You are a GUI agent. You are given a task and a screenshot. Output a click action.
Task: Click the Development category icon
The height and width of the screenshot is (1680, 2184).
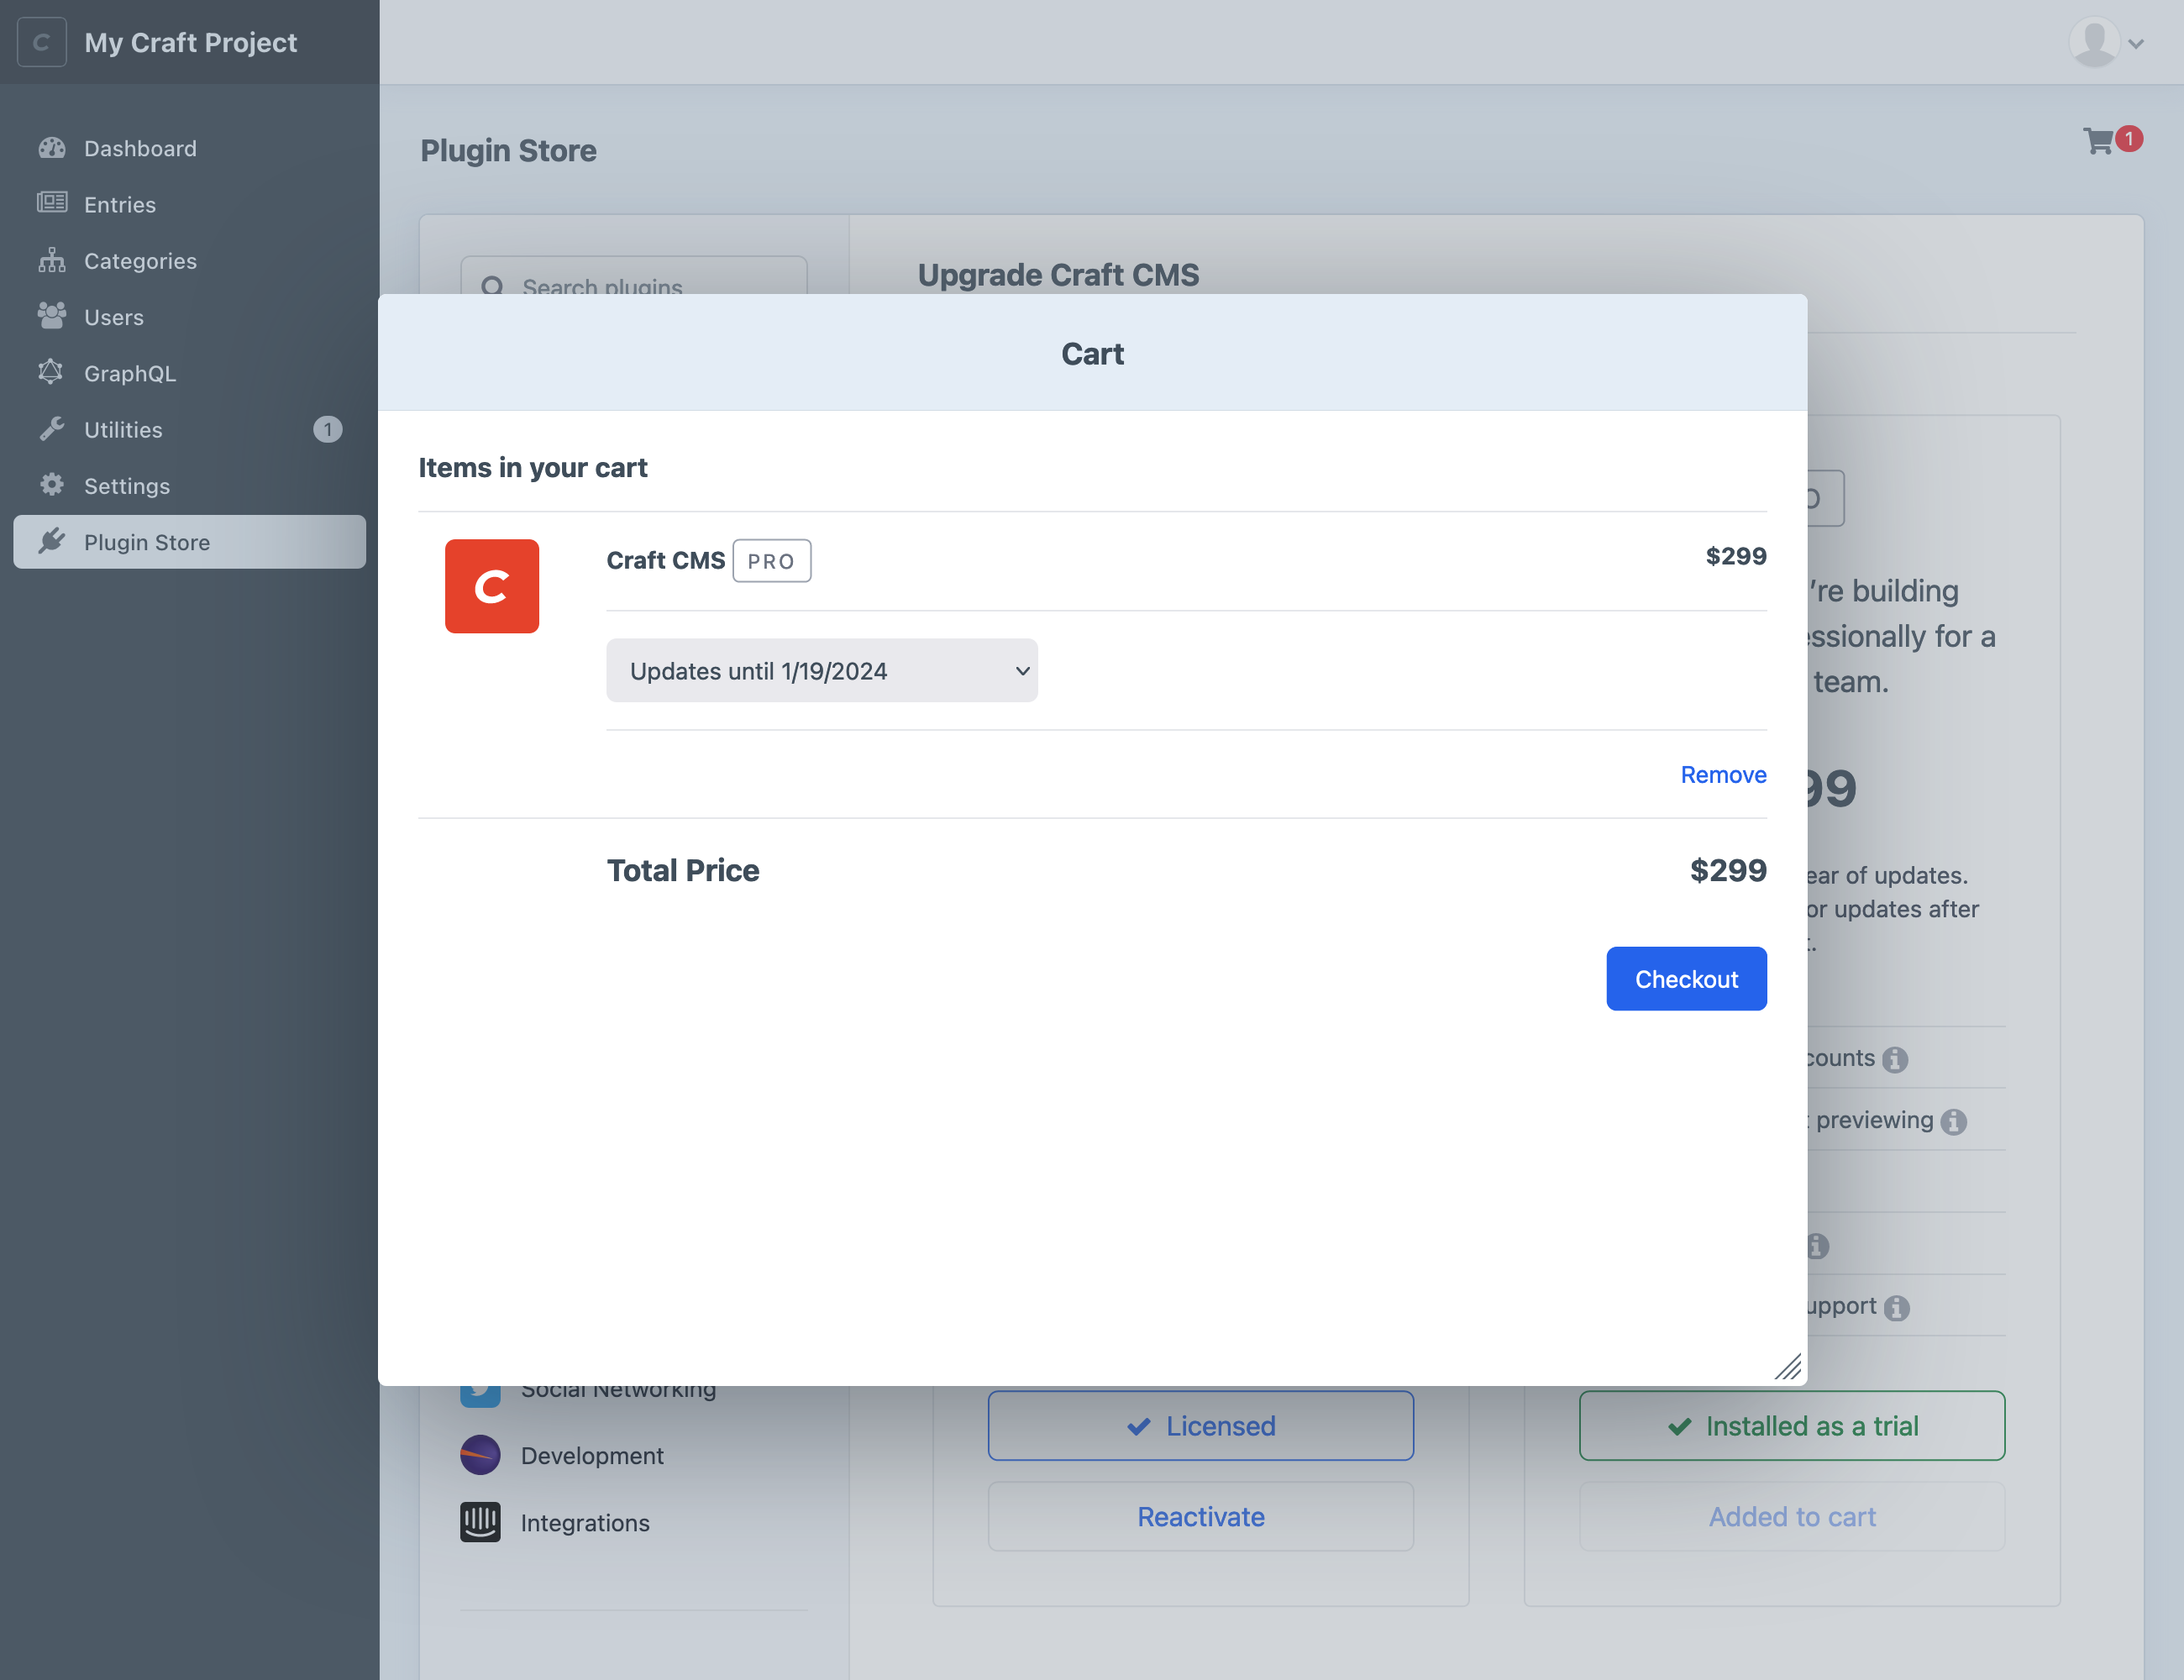point(480,1455)
